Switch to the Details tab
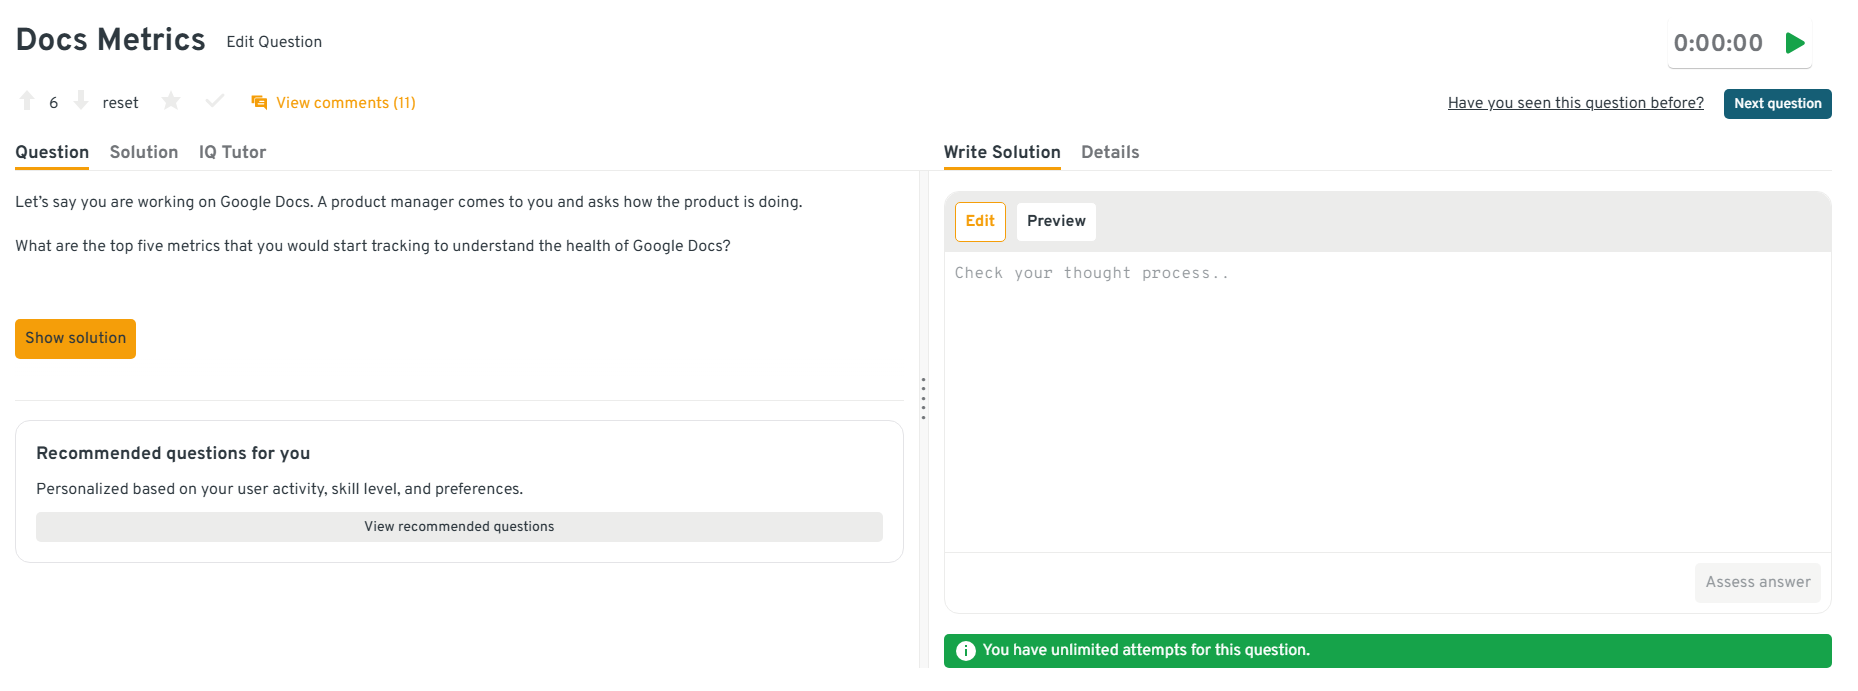 click(x=1110, y=152)
